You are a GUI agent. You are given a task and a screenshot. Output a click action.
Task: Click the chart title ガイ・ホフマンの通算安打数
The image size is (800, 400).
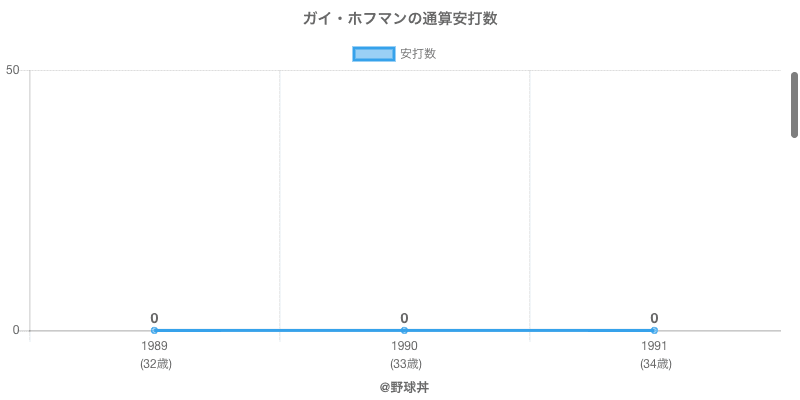point(400,19)
